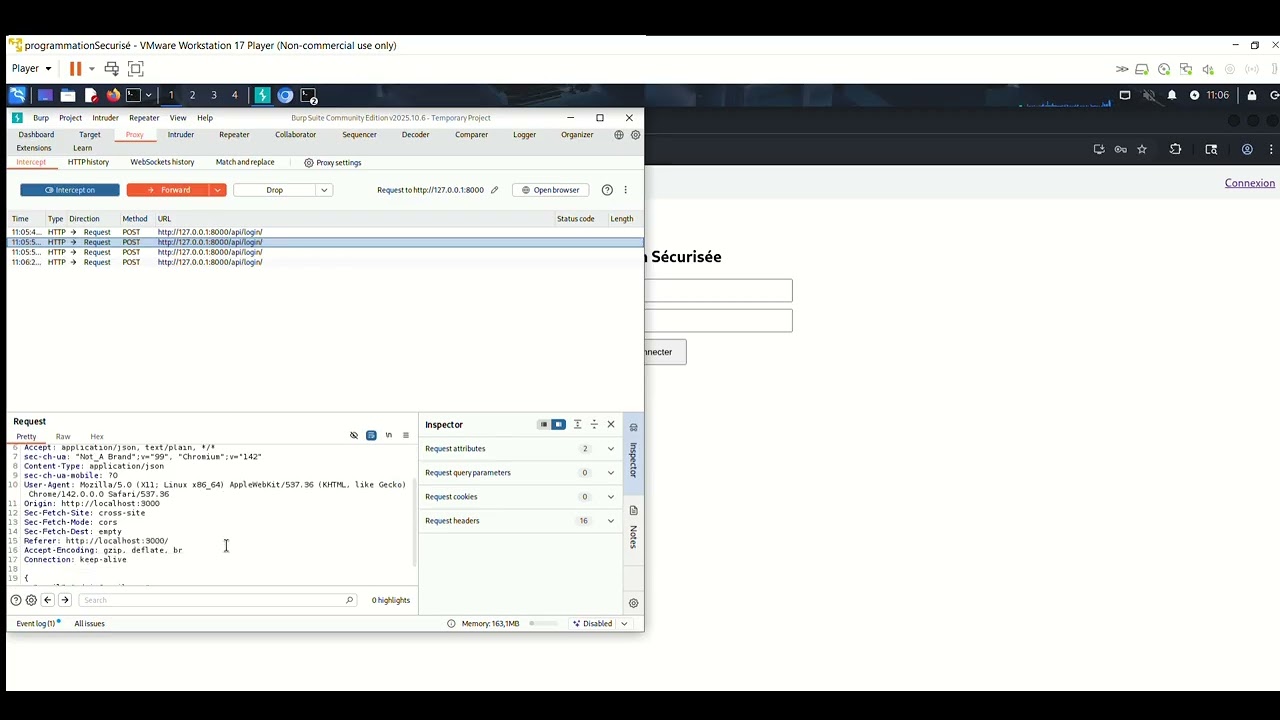Hide non-printable characters with the crossed-eye icon
Viewport: 1280px width, 720px height.
click(354, 436)
